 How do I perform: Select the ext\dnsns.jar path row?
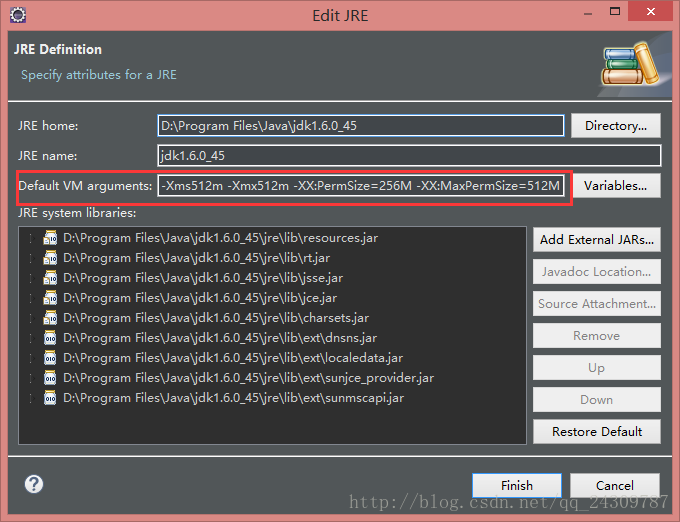point(220,338)
